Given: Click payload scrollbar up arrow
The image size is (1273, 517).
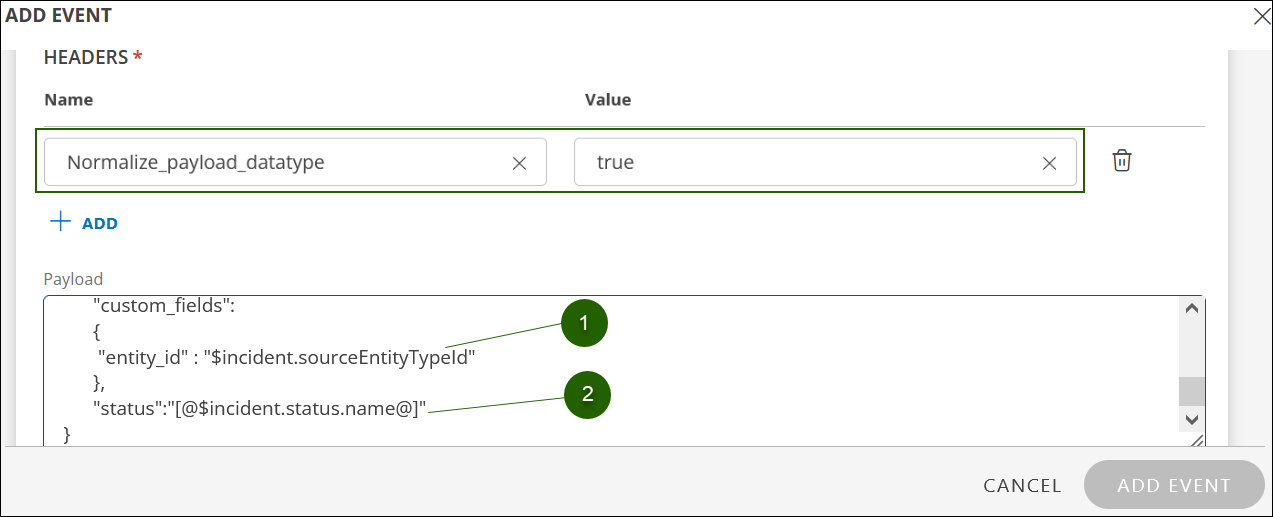Looking at the screenshot, I should click(x=1191, y=309).
